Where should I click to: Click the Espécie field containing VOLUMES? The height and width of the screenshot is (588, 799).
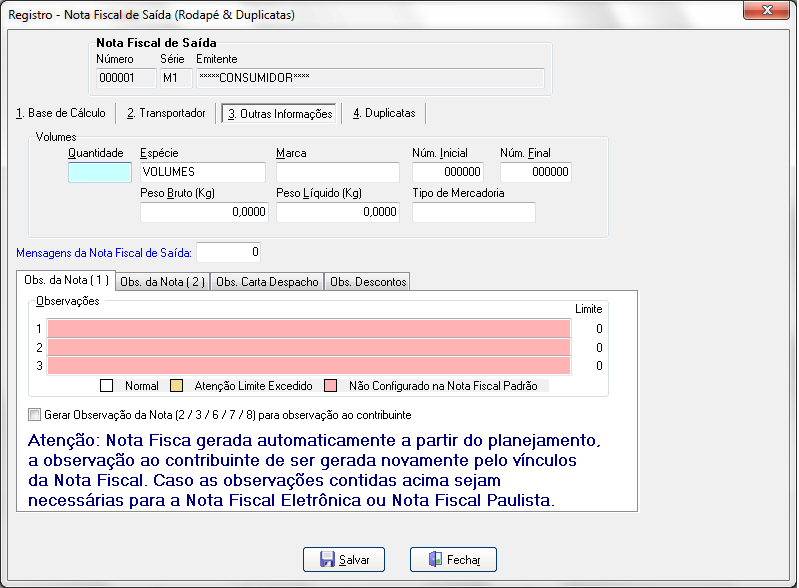(x=203, y=172)
